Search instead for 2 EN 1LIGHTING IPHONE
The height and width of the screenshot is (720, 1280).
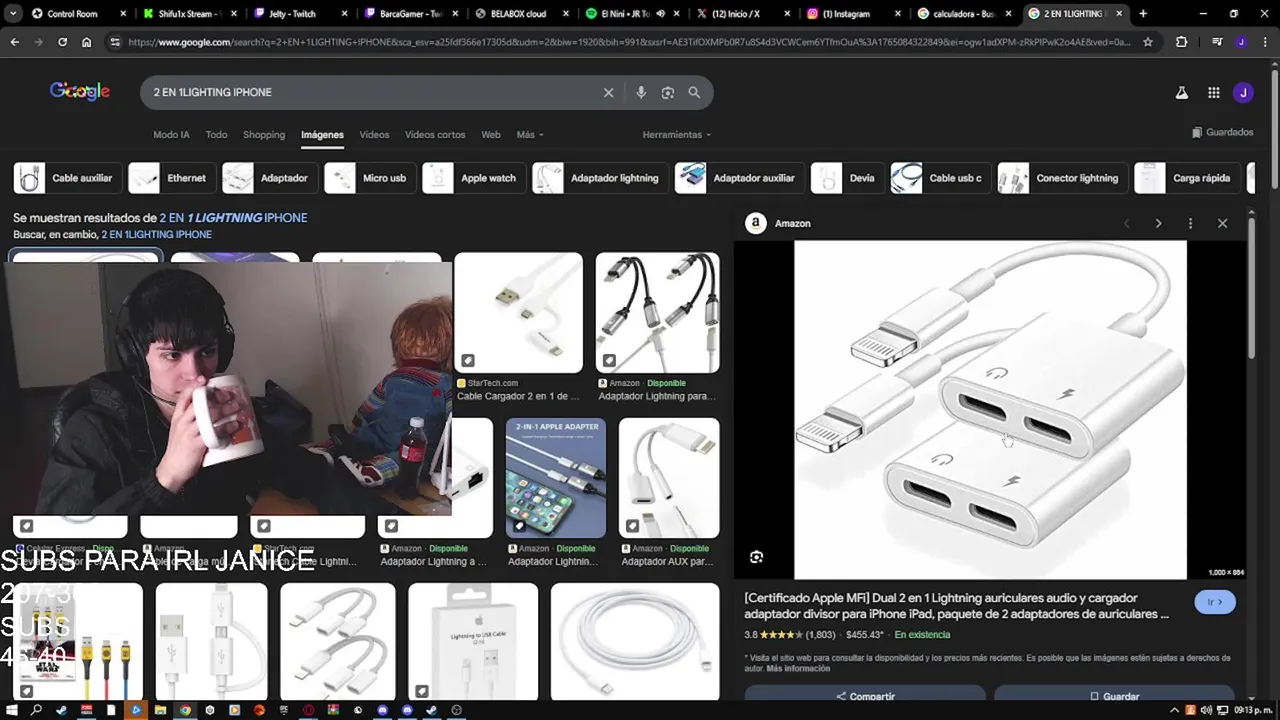tap(156, 235)
